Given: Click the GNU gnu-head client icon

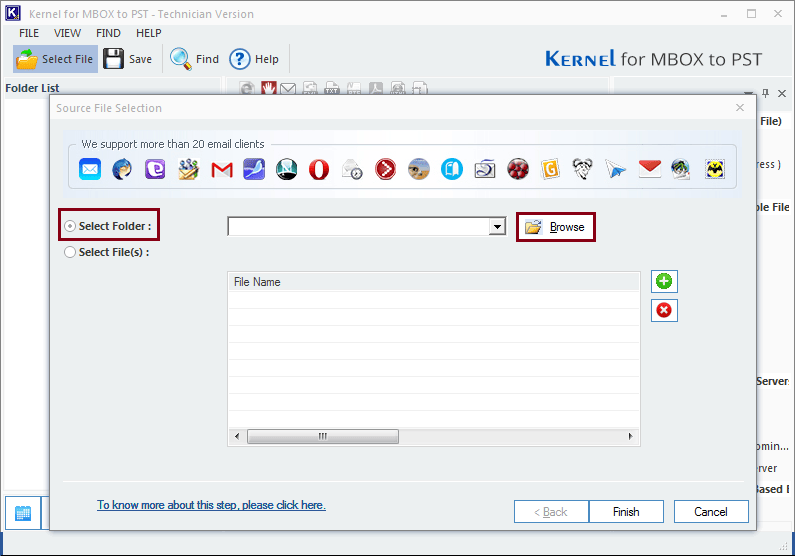Looking at the screenshot, I should 583,169.
